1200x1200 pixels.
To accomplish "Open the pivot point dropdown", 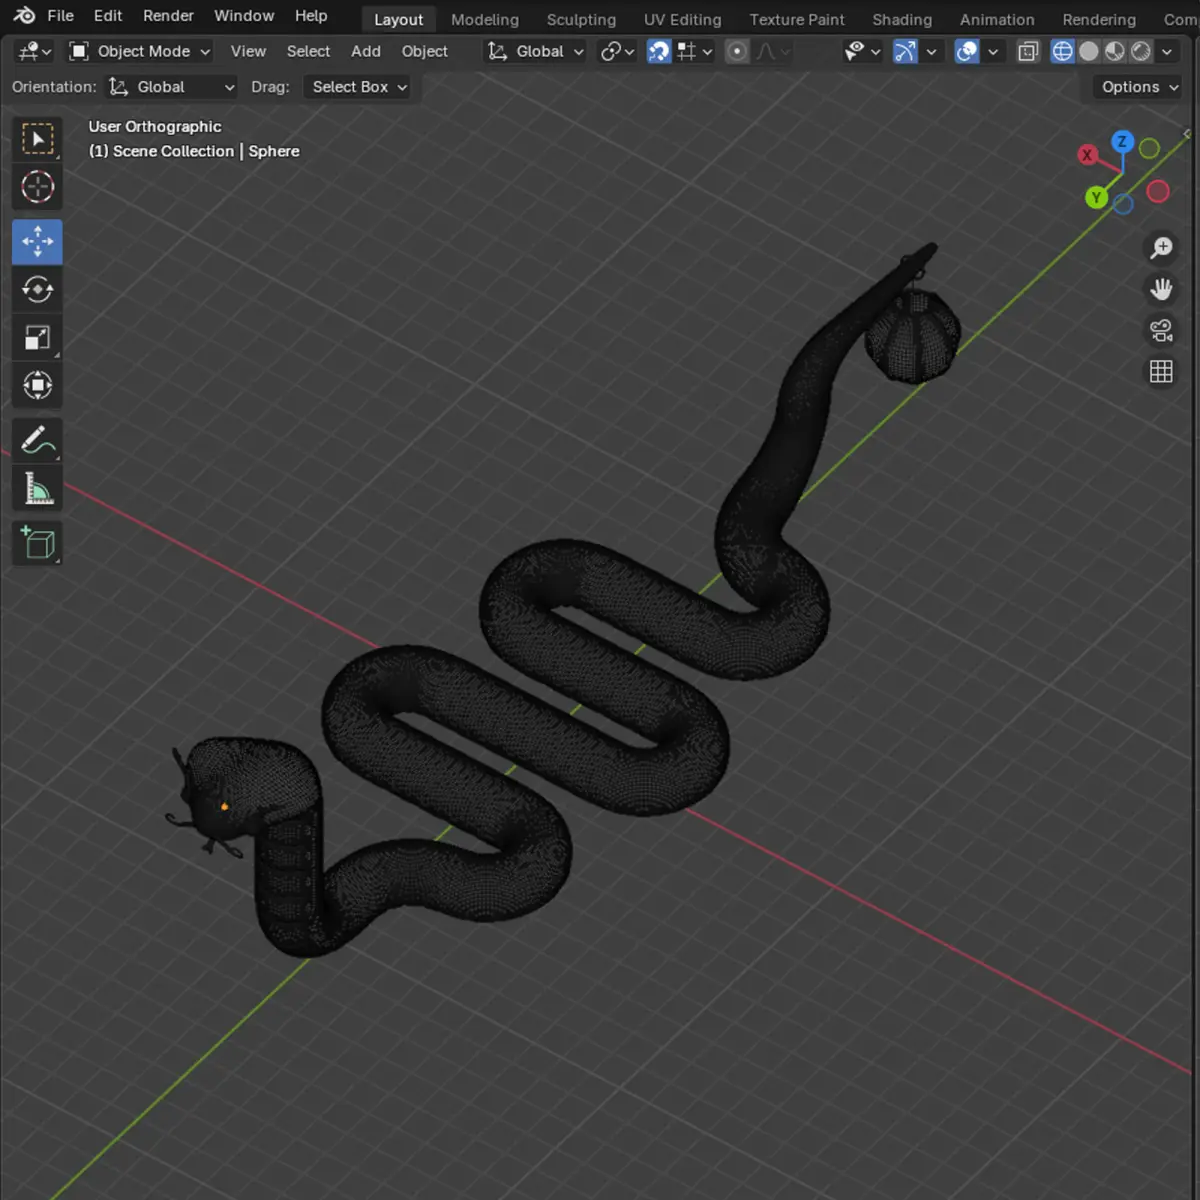I will 617,51.
